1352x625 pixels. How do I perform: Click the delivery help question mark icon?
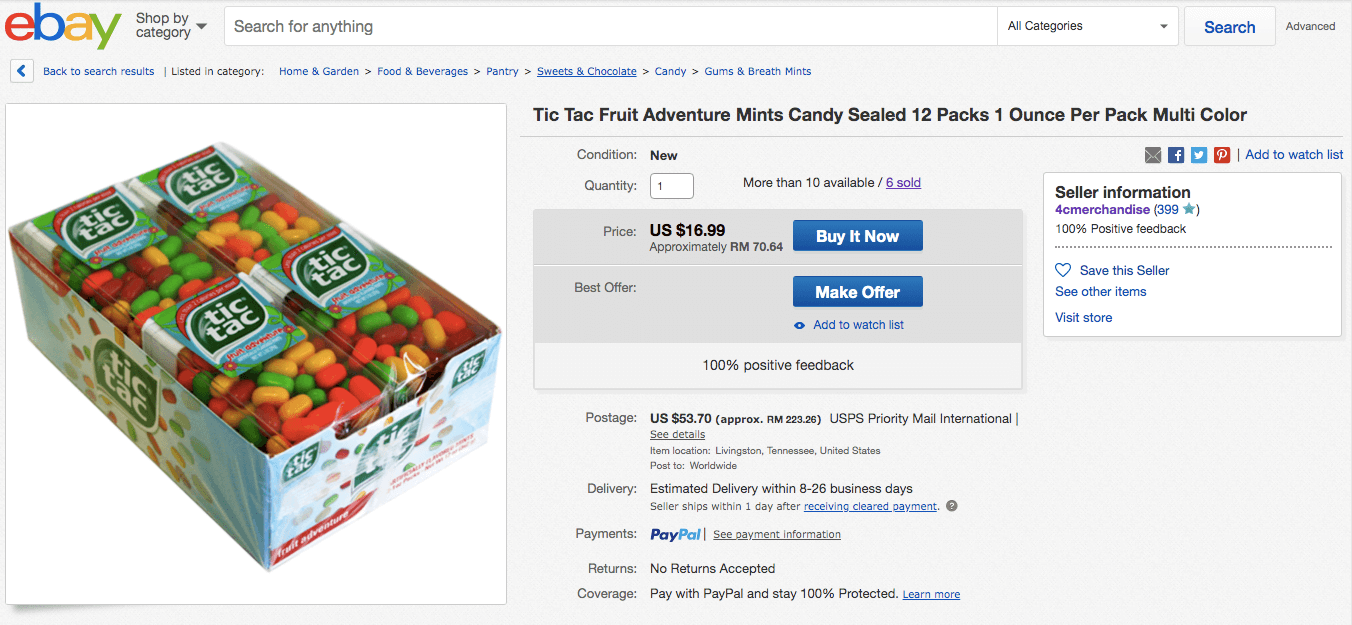952,506
